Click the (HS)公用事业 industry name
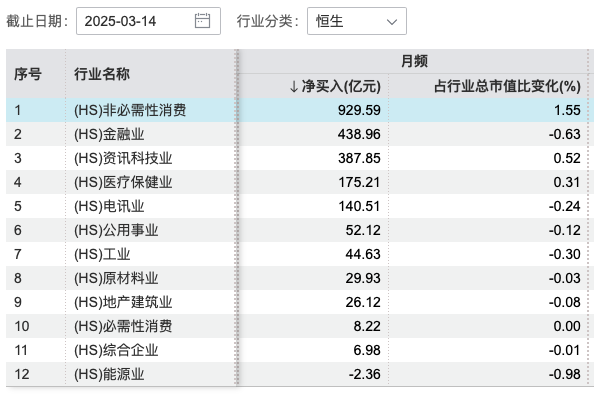 tap(116, 230)
